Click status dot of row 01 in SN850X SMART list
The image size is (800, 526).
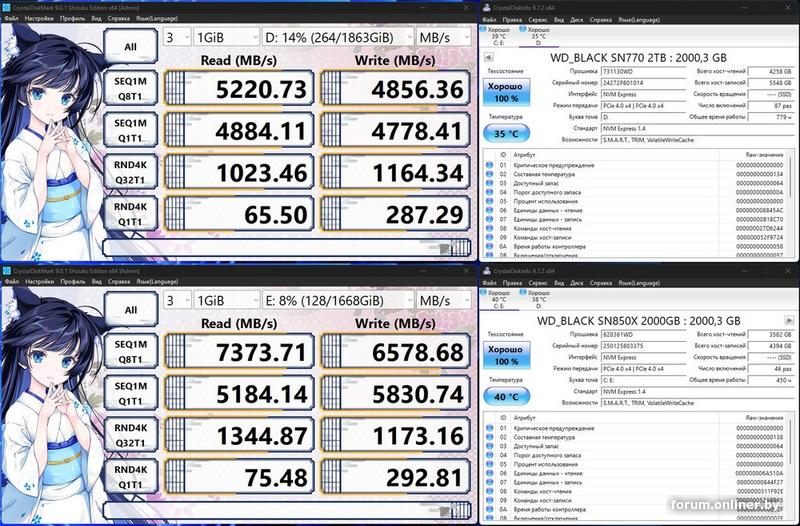489,429
